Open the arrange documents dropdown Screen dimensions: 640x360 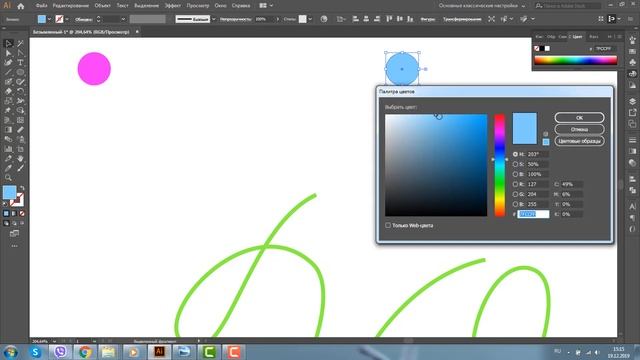tap(266, 6)
